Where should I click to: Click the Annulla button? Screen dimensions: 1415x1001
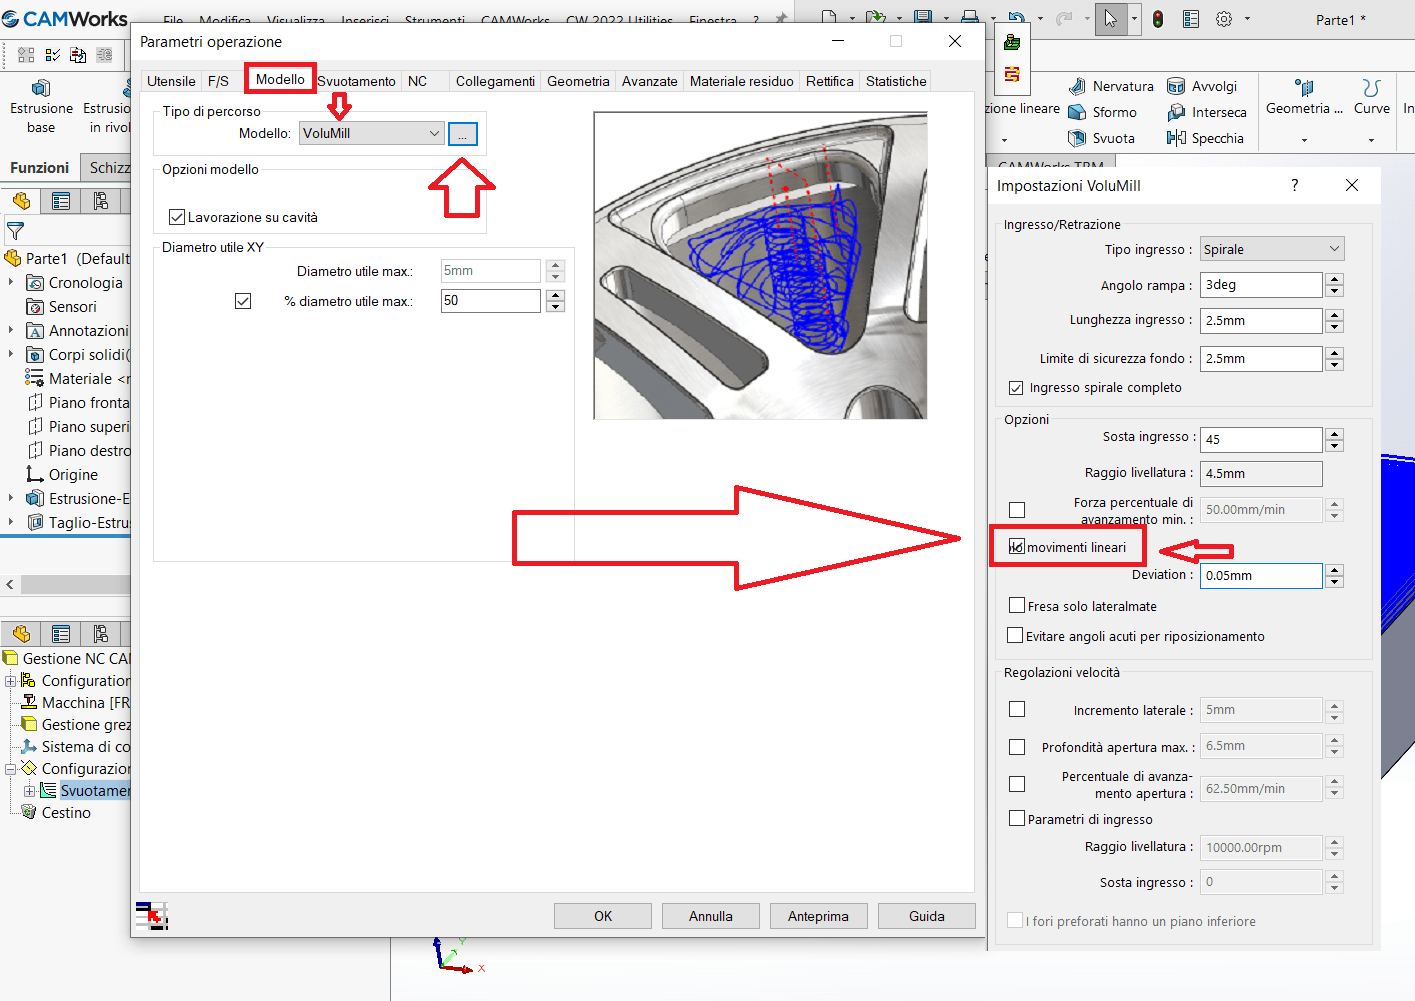coord(711,916)
